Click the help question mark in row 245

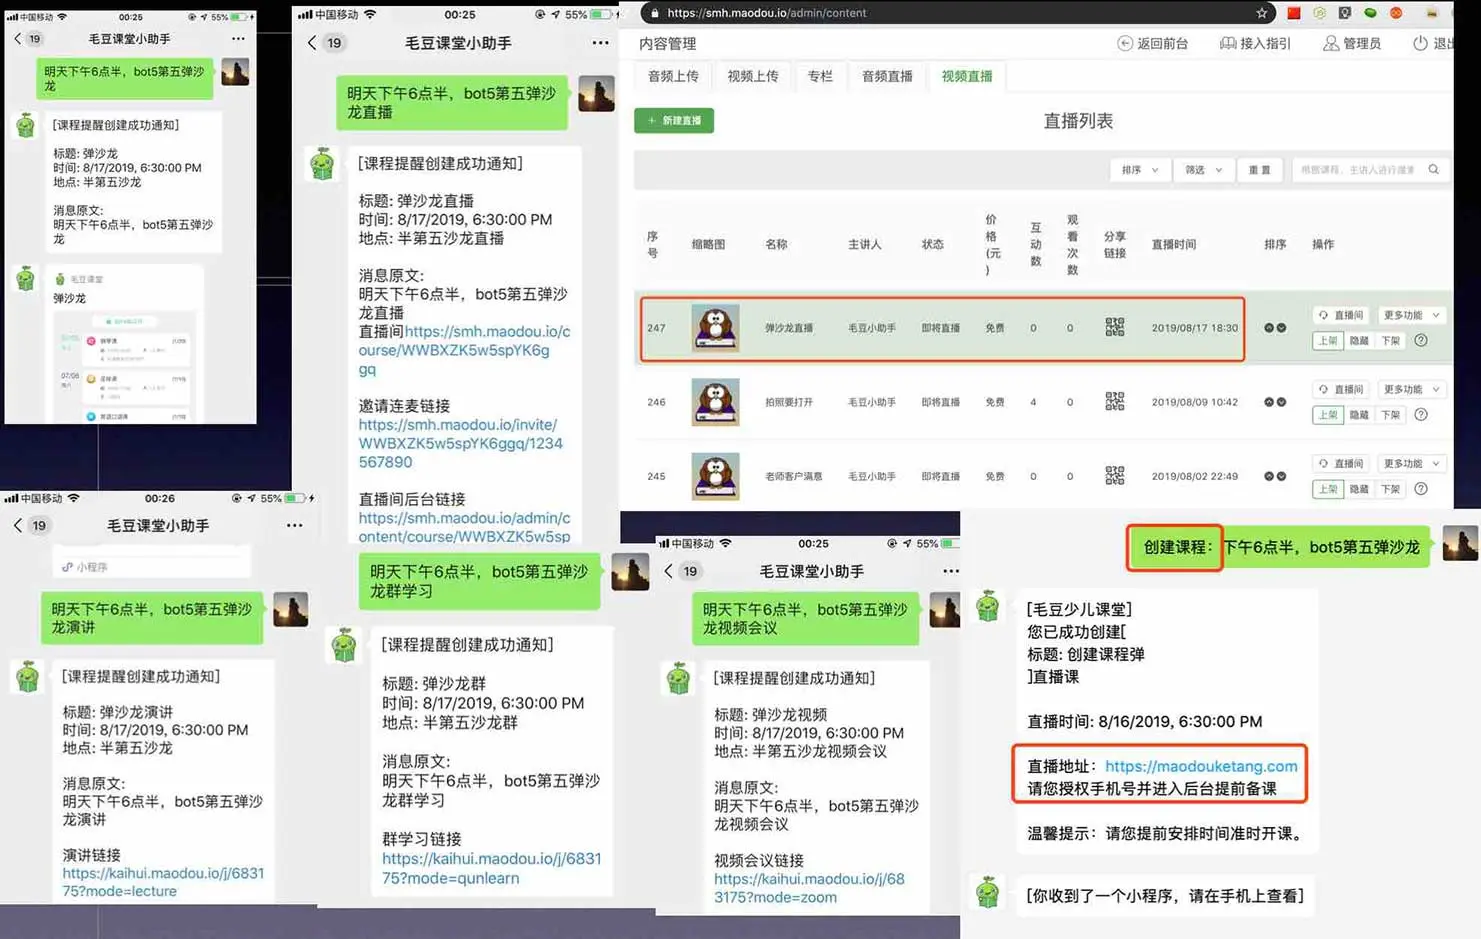point(1421,489)
